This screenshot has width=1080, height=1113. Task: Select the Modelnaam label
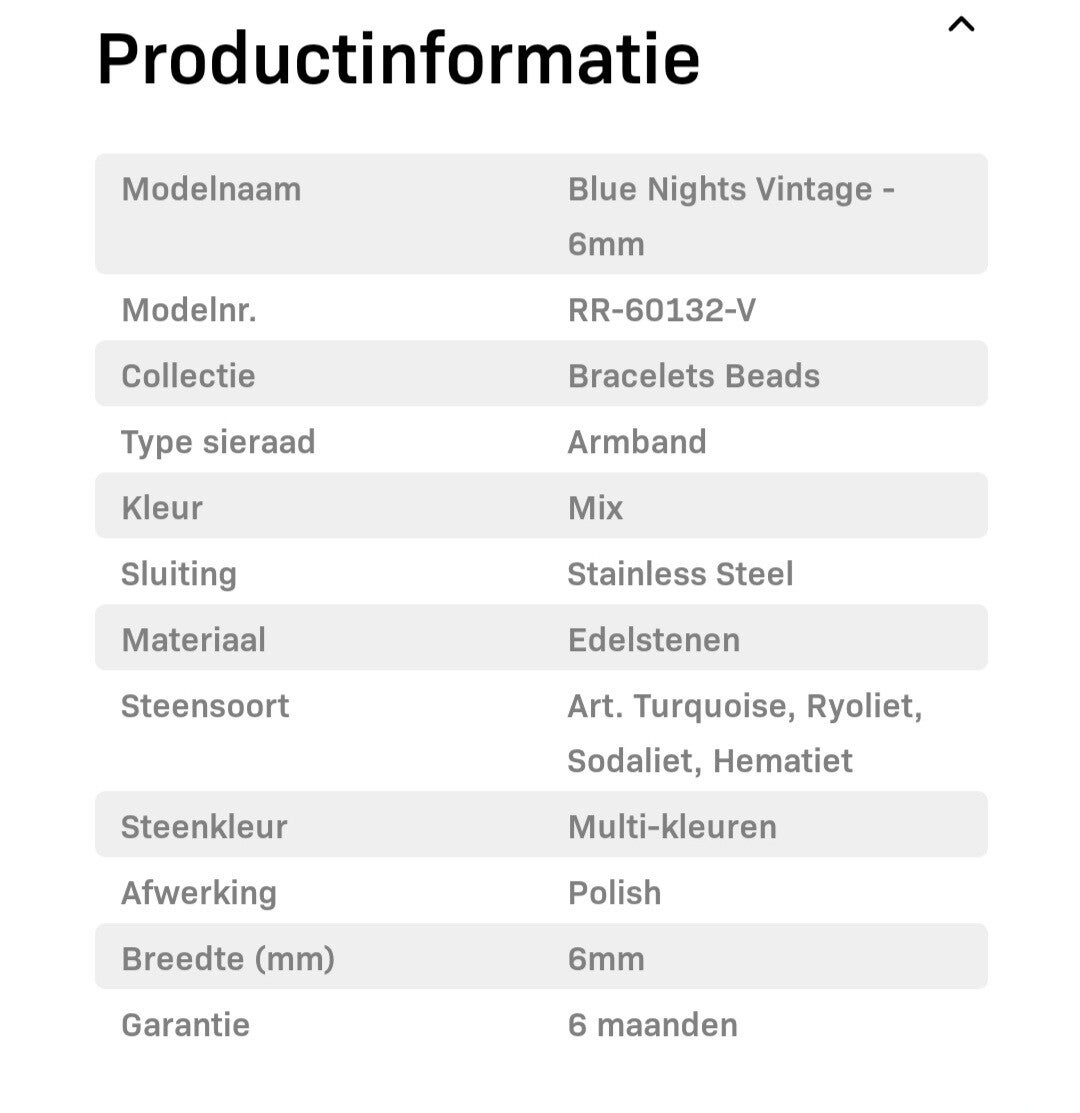(211, 189)
